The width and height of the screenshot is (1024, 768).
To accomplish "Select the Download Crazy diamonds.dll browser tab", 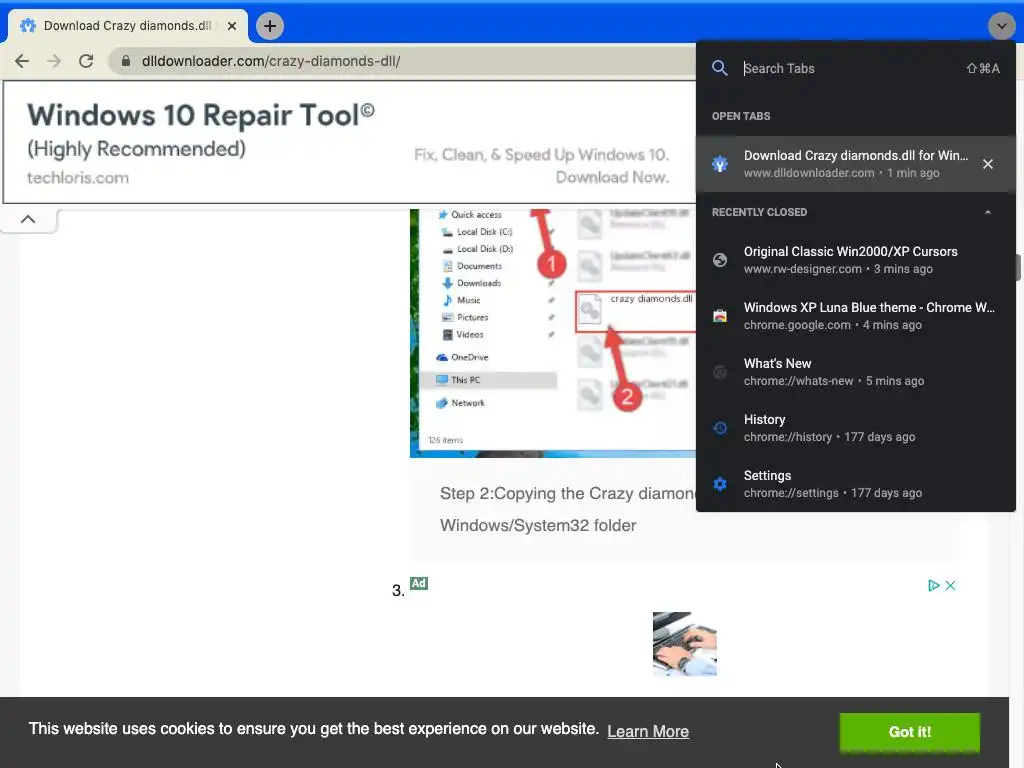I will tap(127, 26).
